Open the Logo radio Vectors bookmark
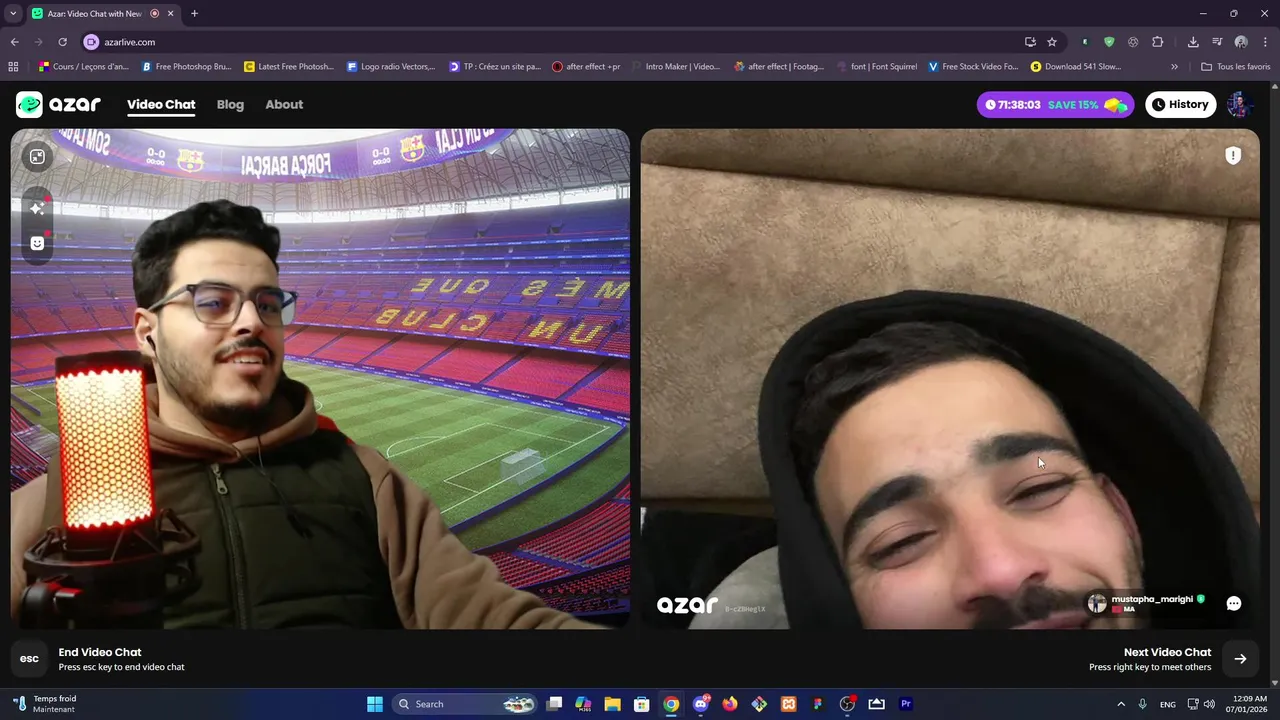1280x720 pixels. [x=391, y=67]
